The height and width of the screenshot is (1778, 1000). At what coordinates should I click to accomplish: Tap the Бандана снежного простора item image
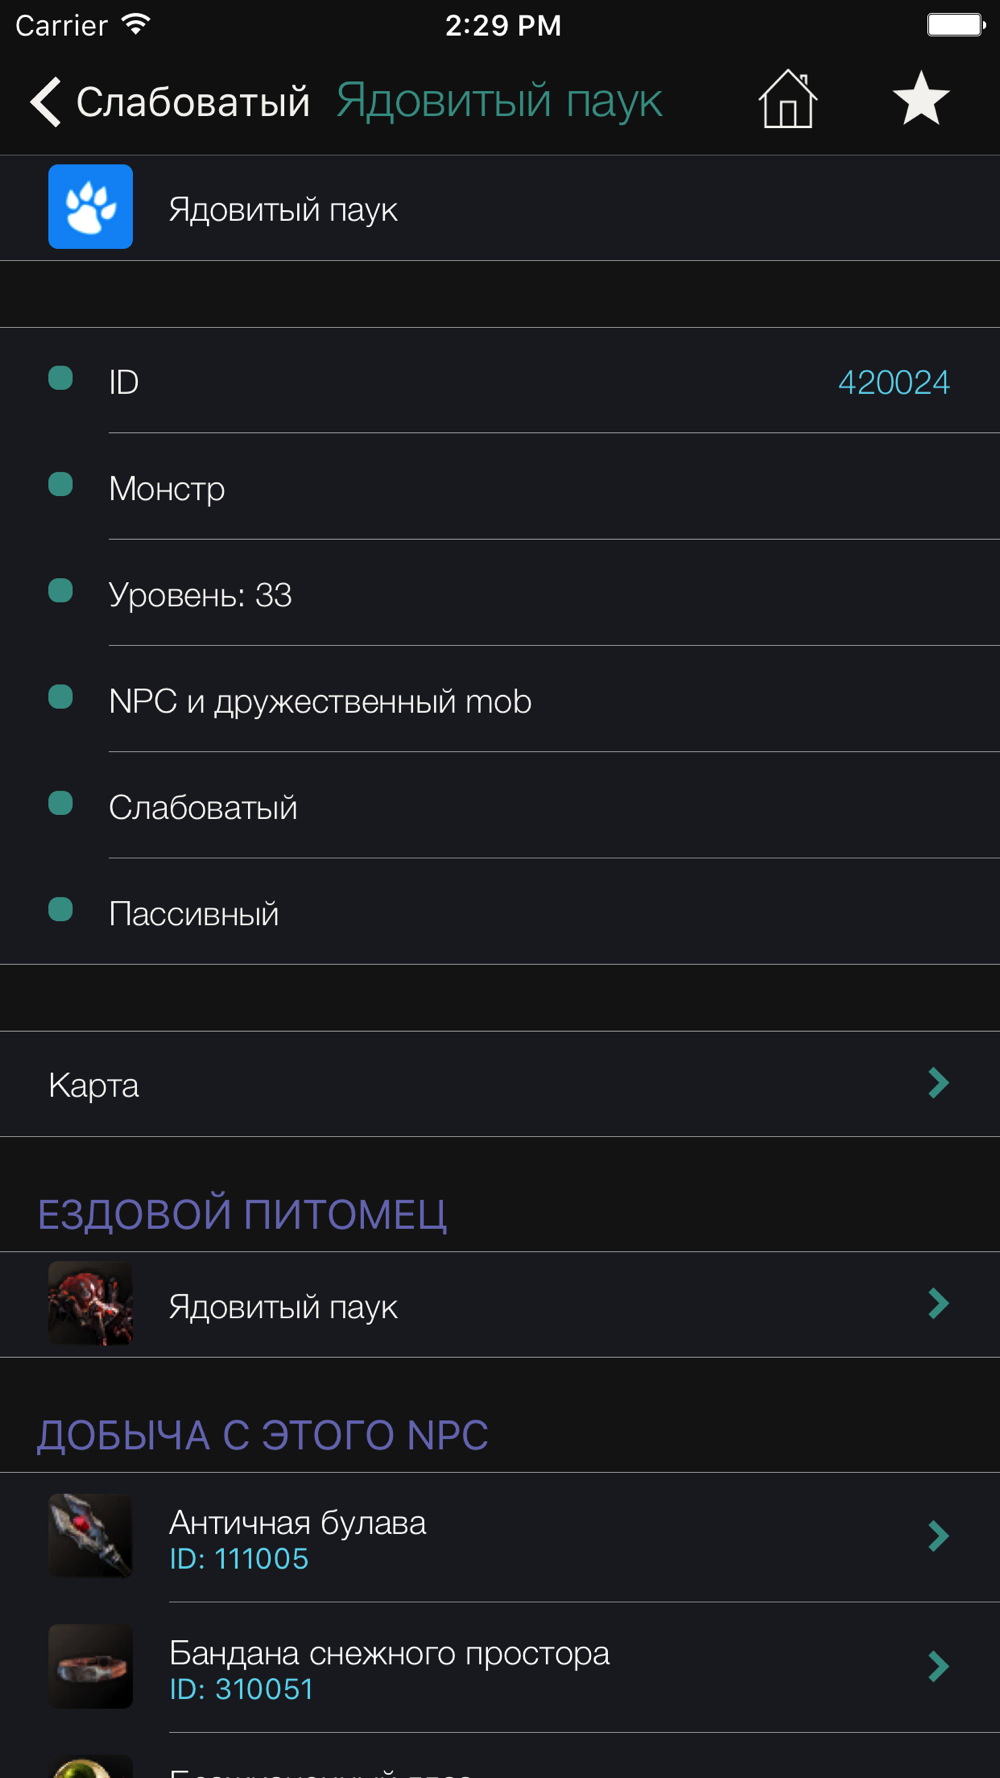tap(91, 1666)
